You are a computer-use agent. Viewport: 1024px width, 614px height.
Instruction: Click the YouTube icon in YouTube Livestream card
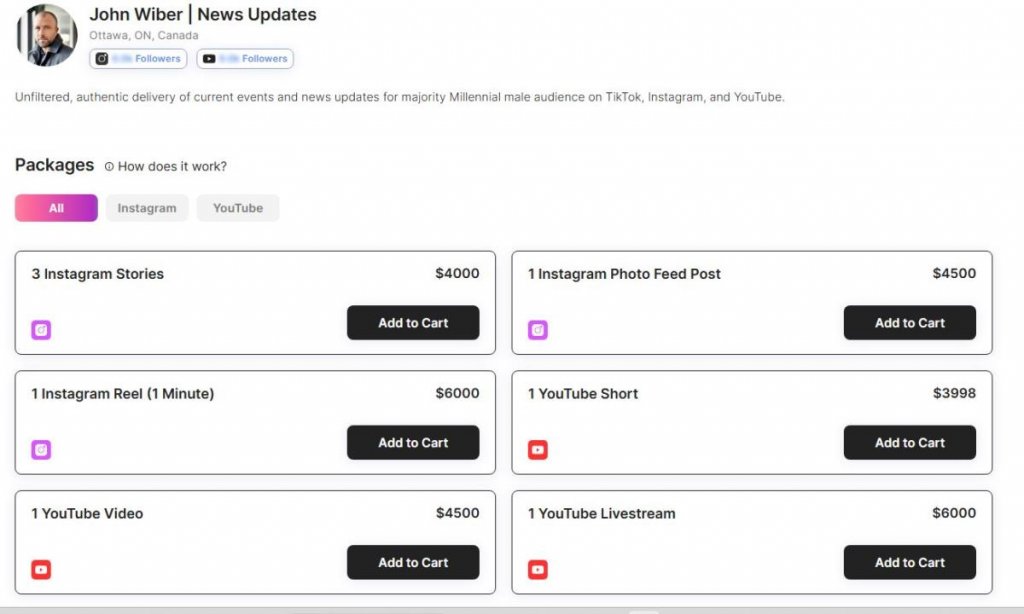(x=538, y=570)
